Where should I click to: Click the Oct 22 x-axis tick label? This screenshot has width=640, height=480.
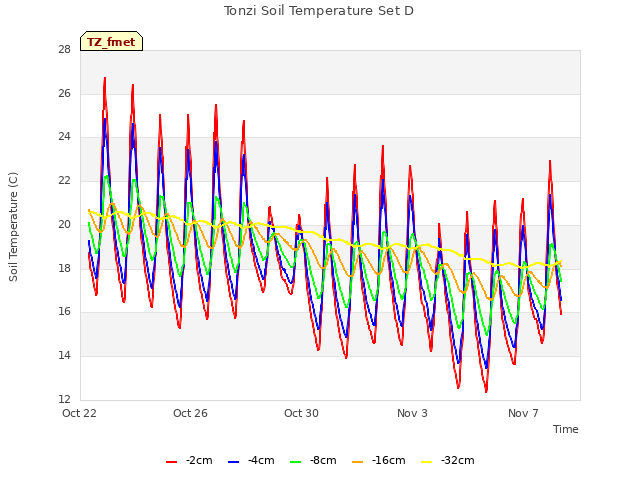point(79,413)
